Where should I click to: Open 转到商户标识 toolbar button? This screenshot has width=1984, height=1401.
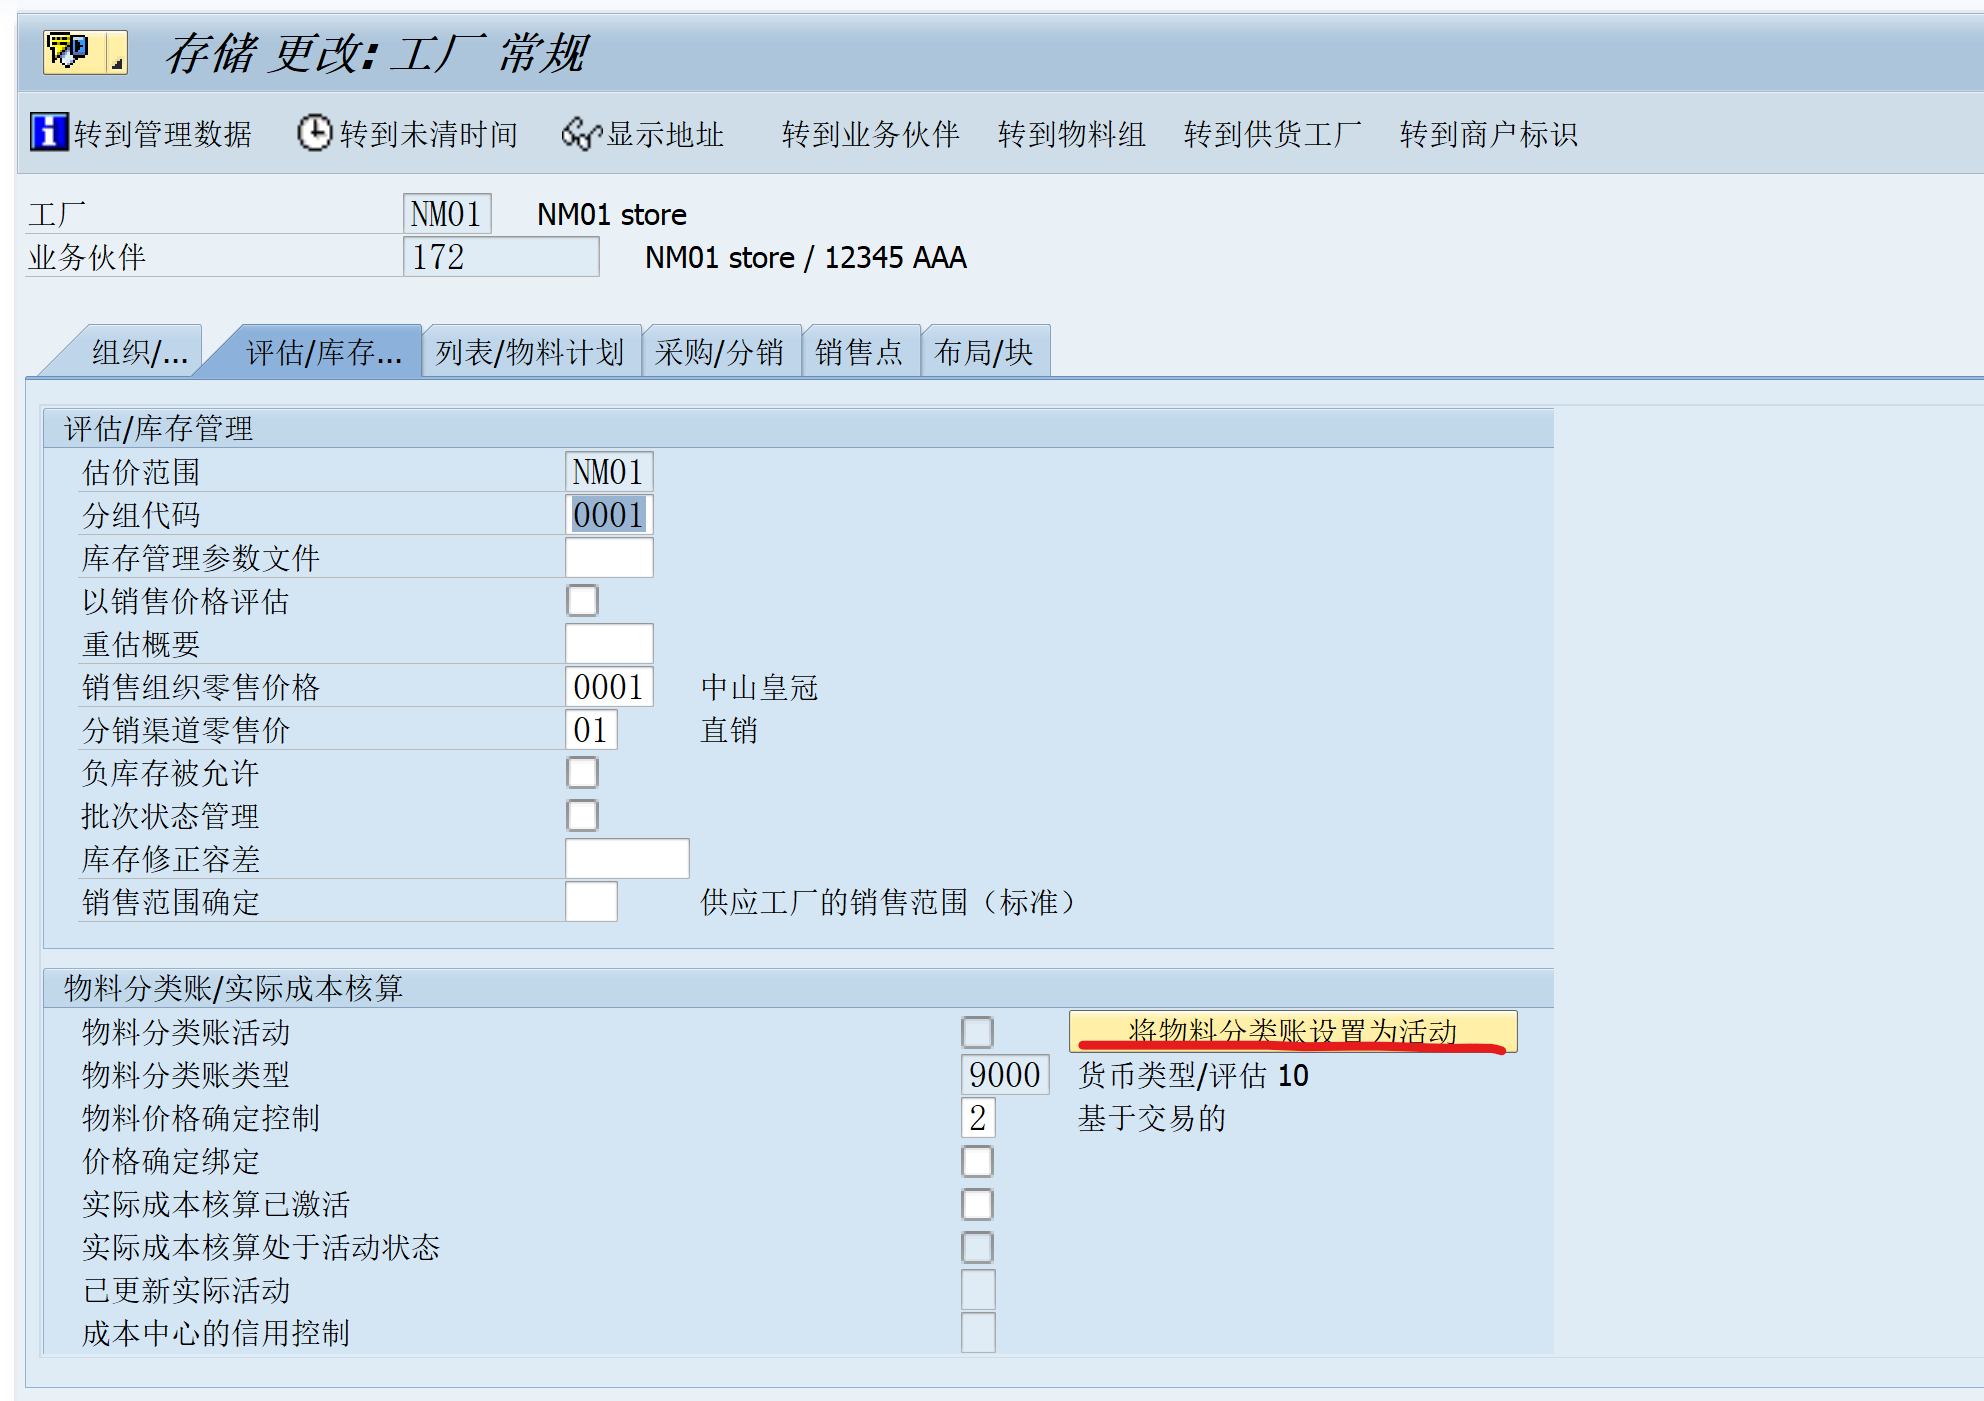(x=1488, y=134)
